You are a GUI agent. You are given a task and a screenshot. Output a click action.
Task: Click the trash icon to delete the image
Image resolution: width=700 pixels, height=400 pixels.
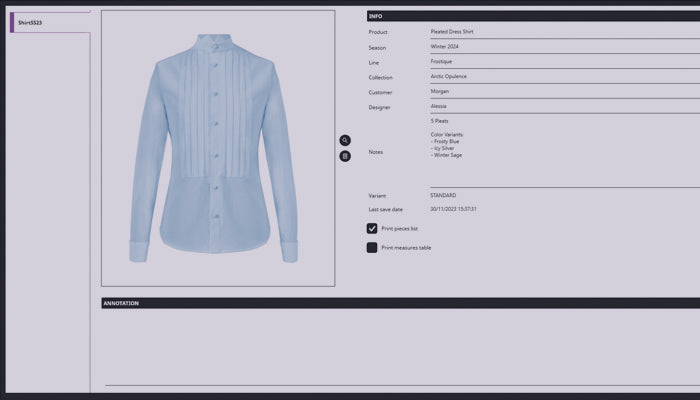click(345, 156)
